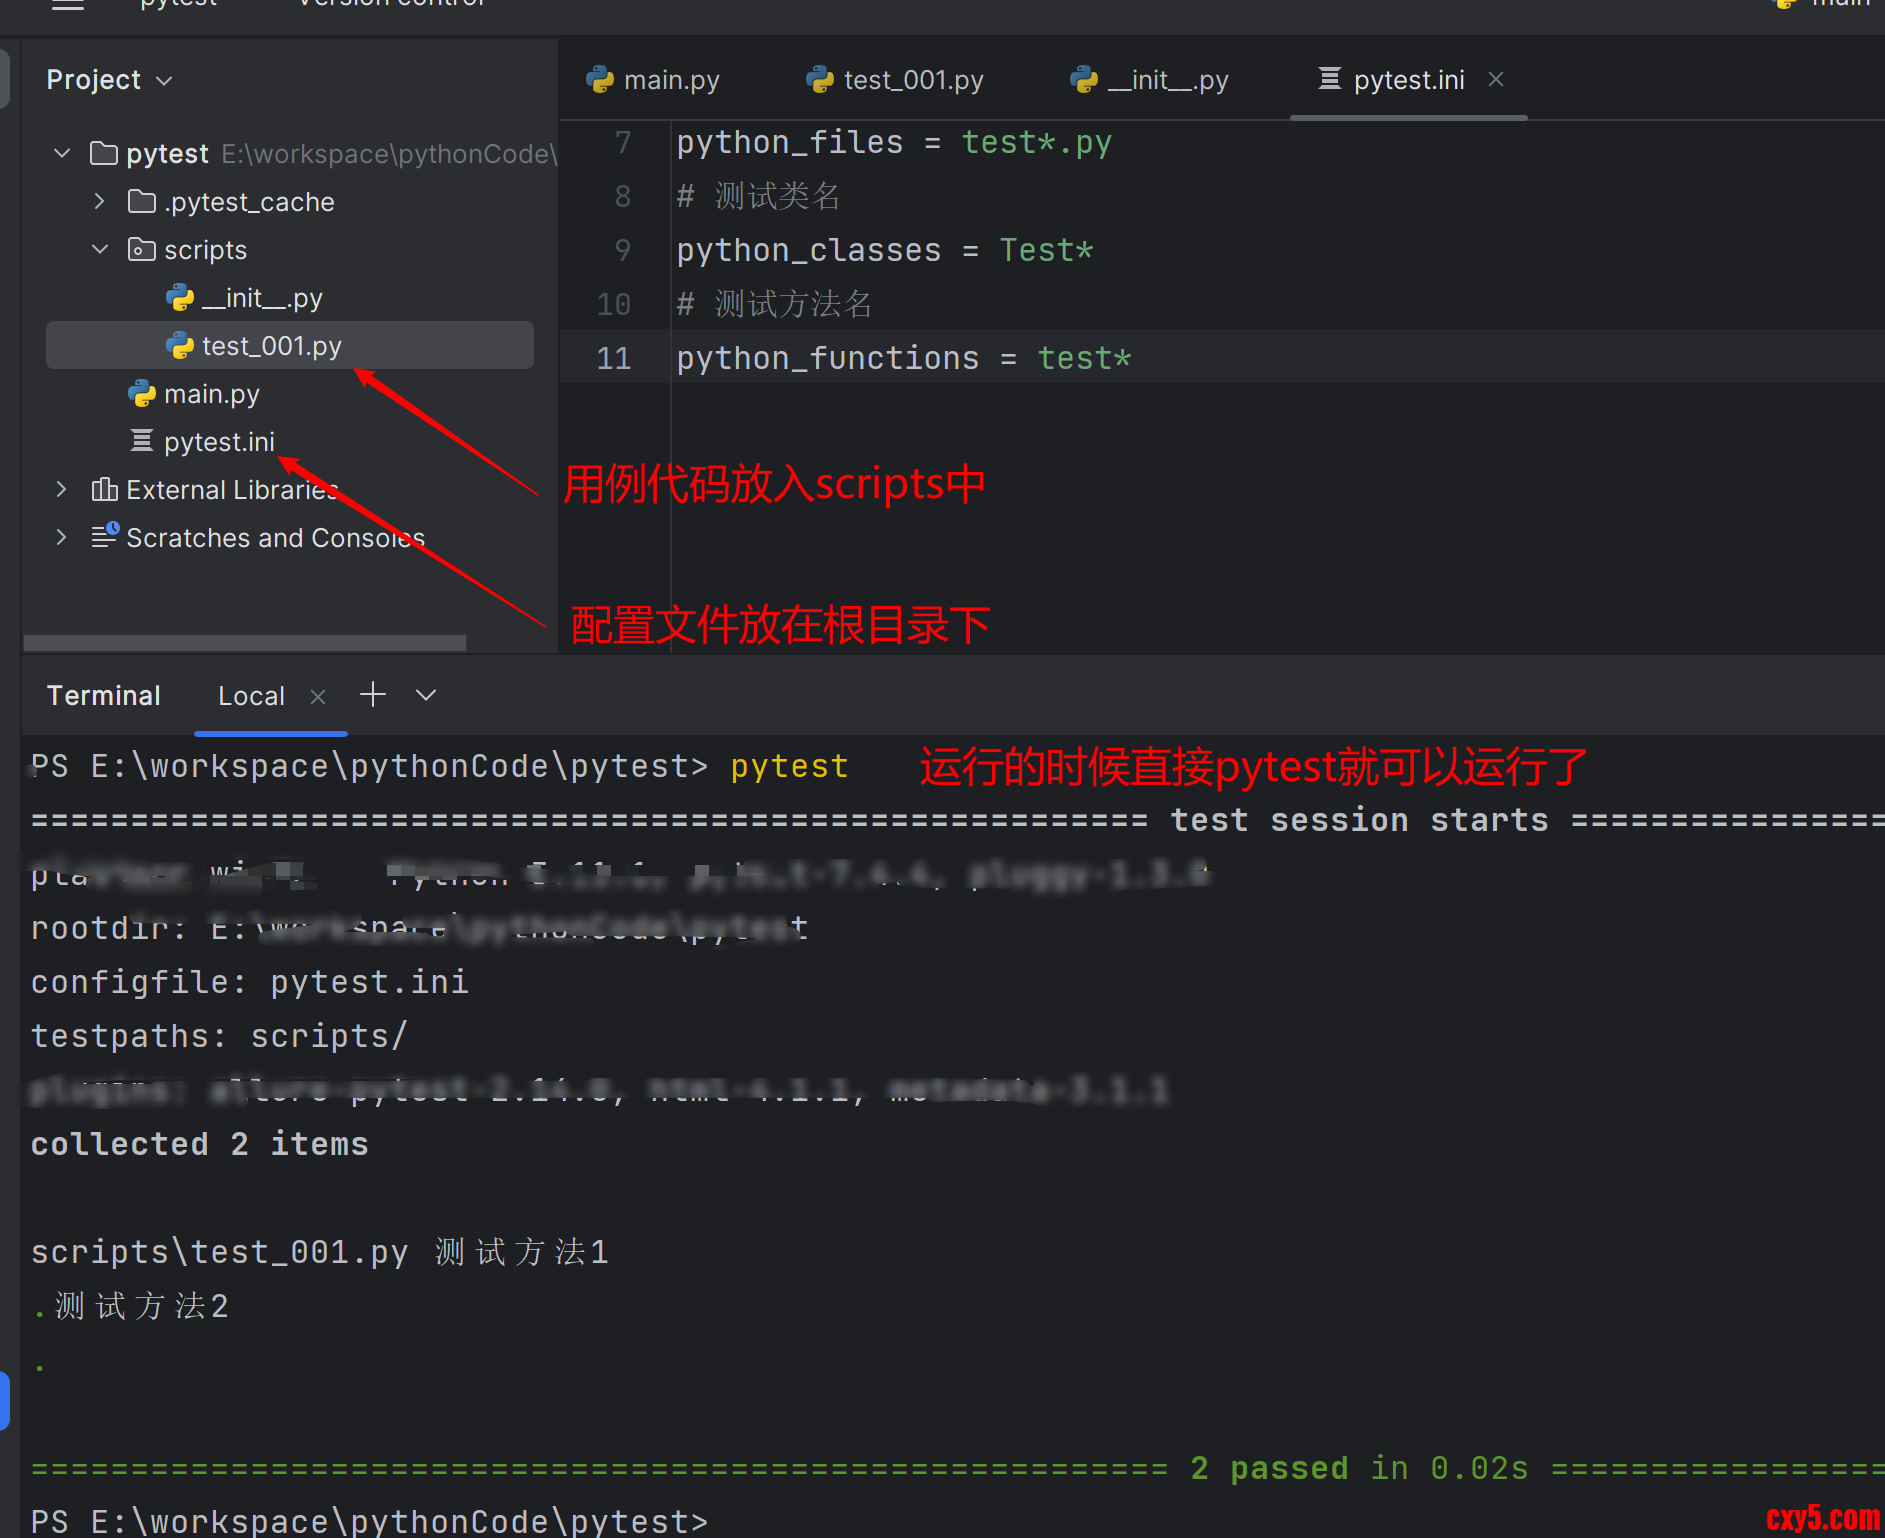
Task: Close the Local terminal tab
Action: coord(318,697)
